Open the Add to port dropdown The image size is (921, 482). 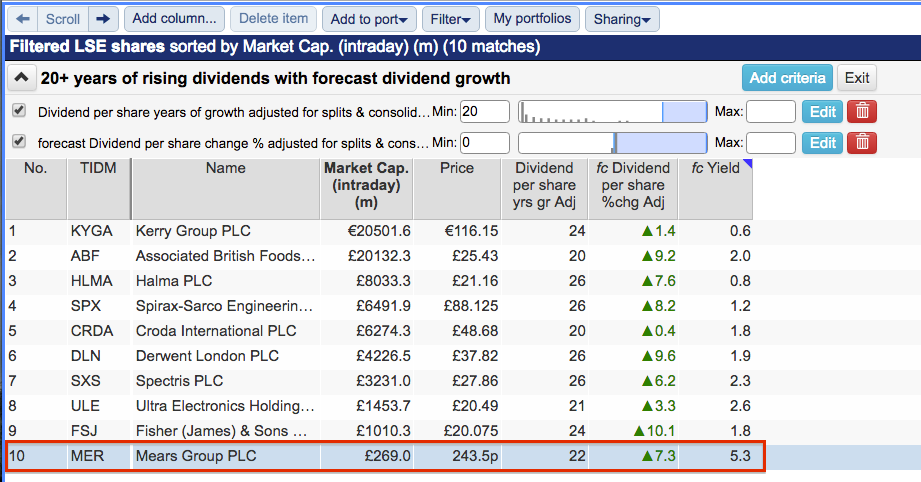pos(369,19)
